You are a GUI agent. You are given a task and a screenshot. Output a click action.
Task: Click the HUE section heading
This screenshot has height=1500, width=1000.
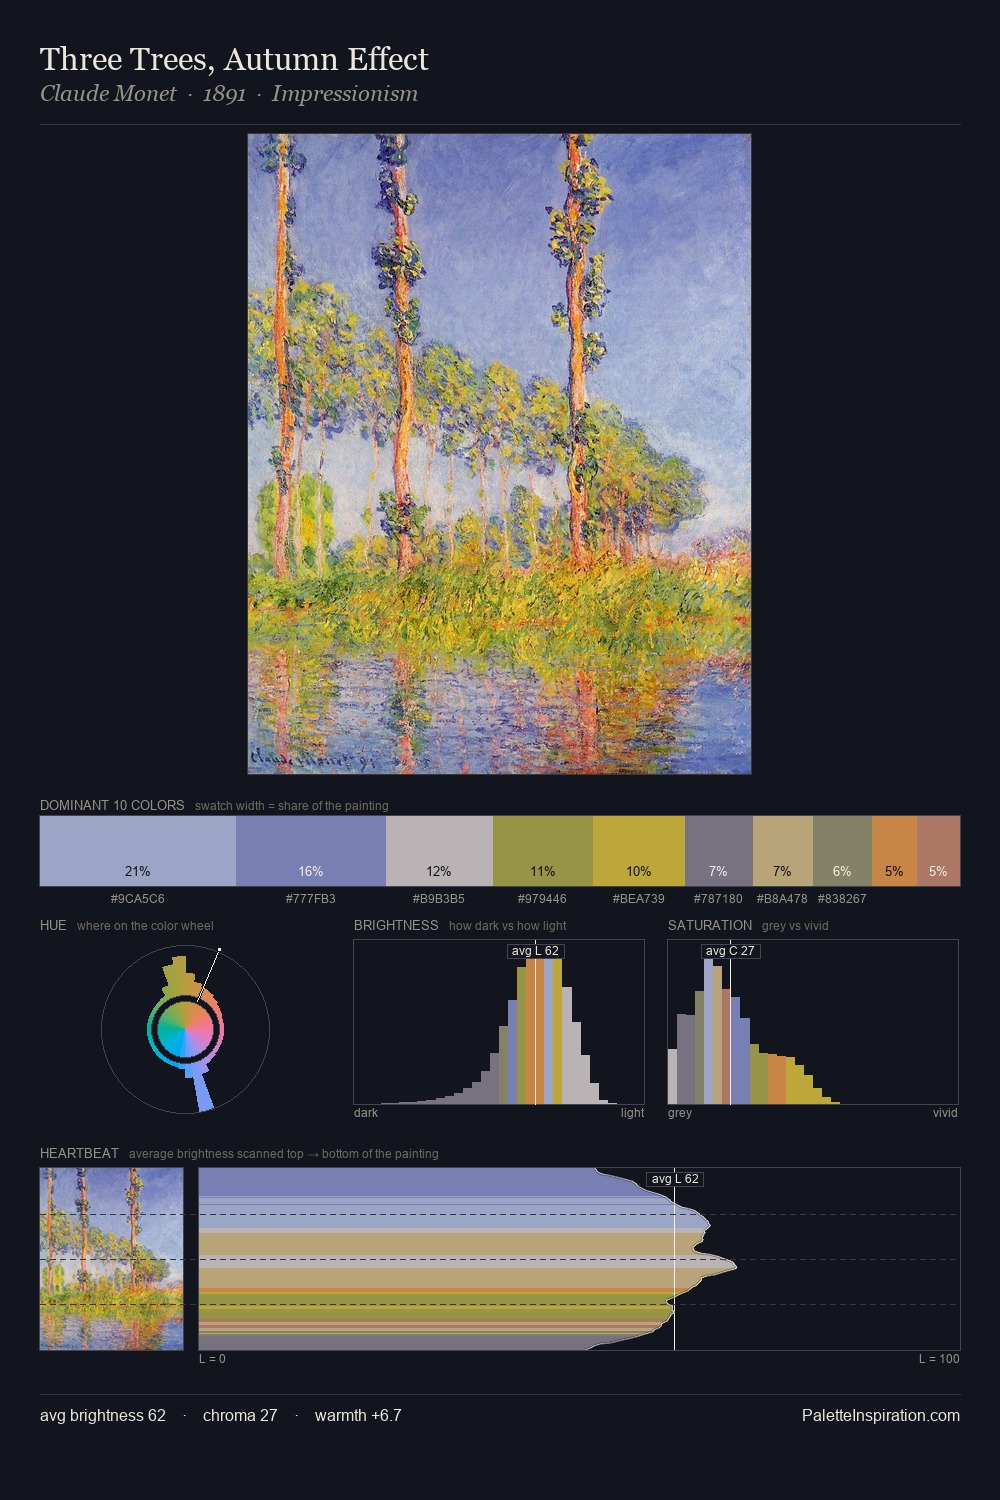coord(53,925)
